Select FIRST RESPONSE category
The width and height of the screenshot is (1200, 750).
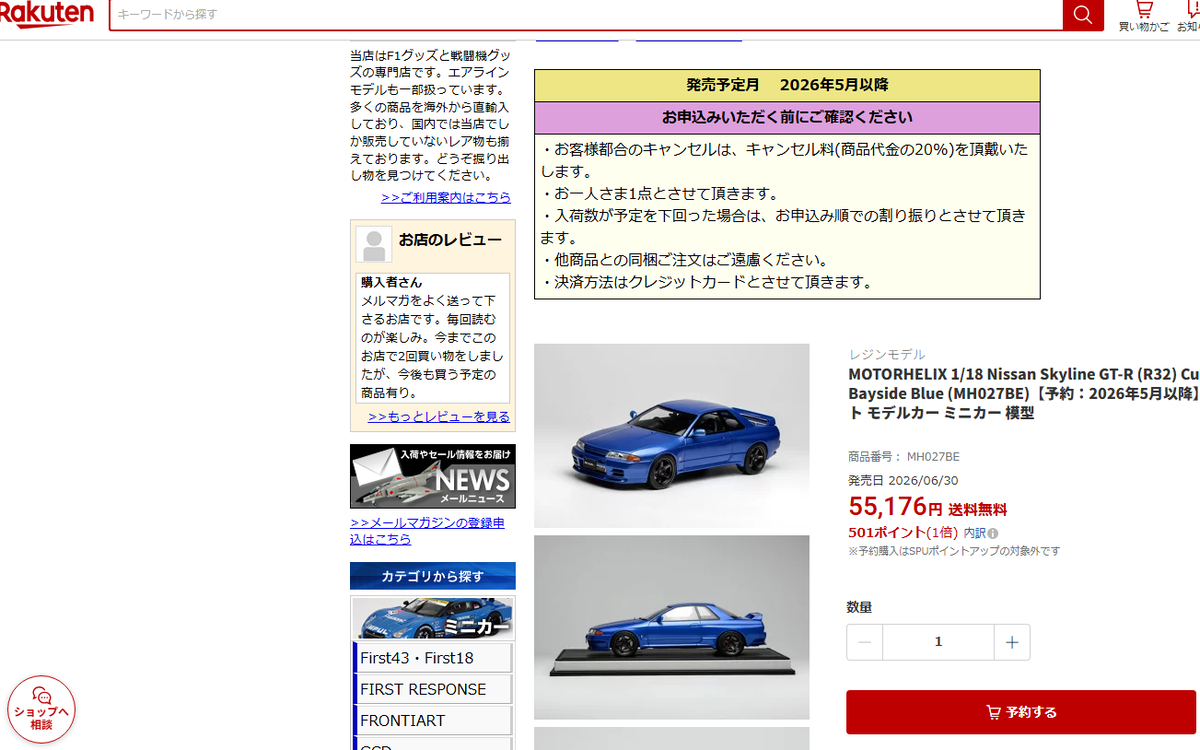coord(433,689)
